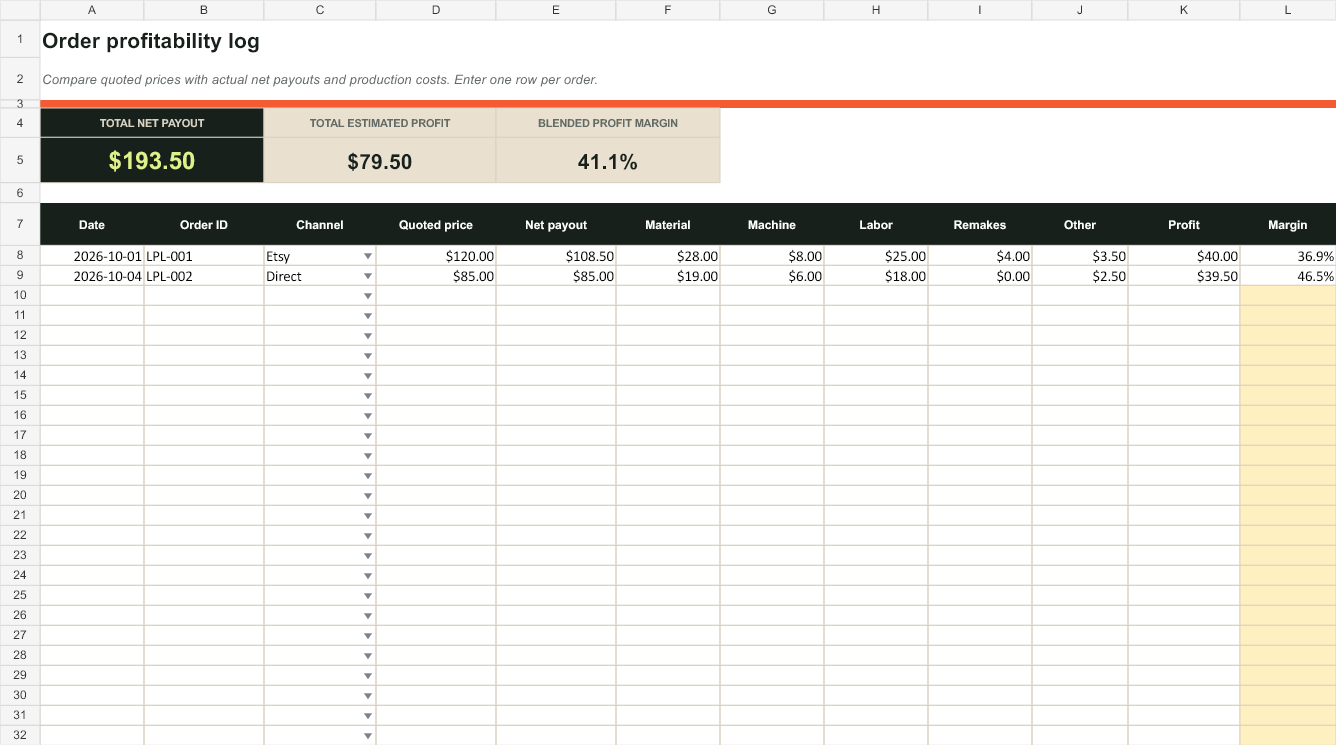The width and height of the screenshot is (1336, 745).
Task: Click the Labor column heading
Action: tap(876, 225)
